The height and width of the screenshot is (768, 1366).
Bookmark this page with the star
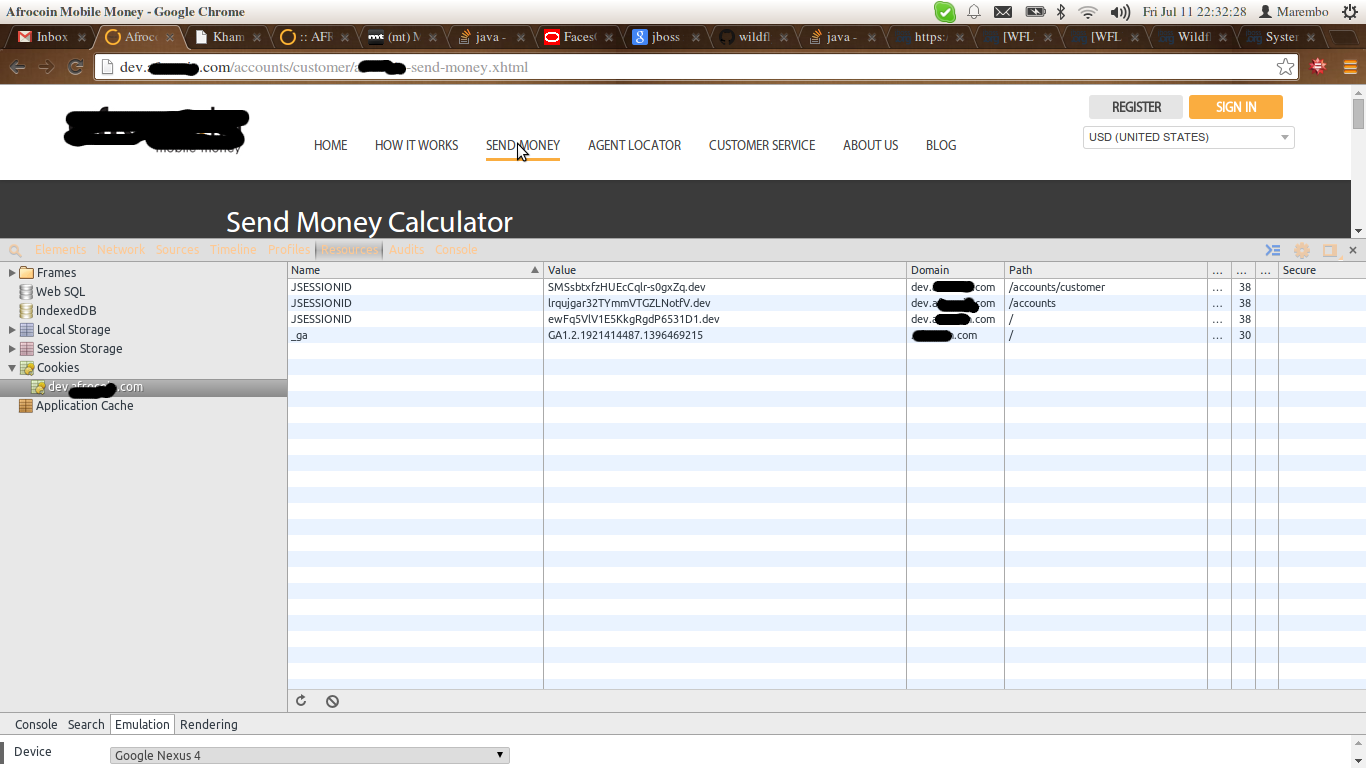(1286, 67)
